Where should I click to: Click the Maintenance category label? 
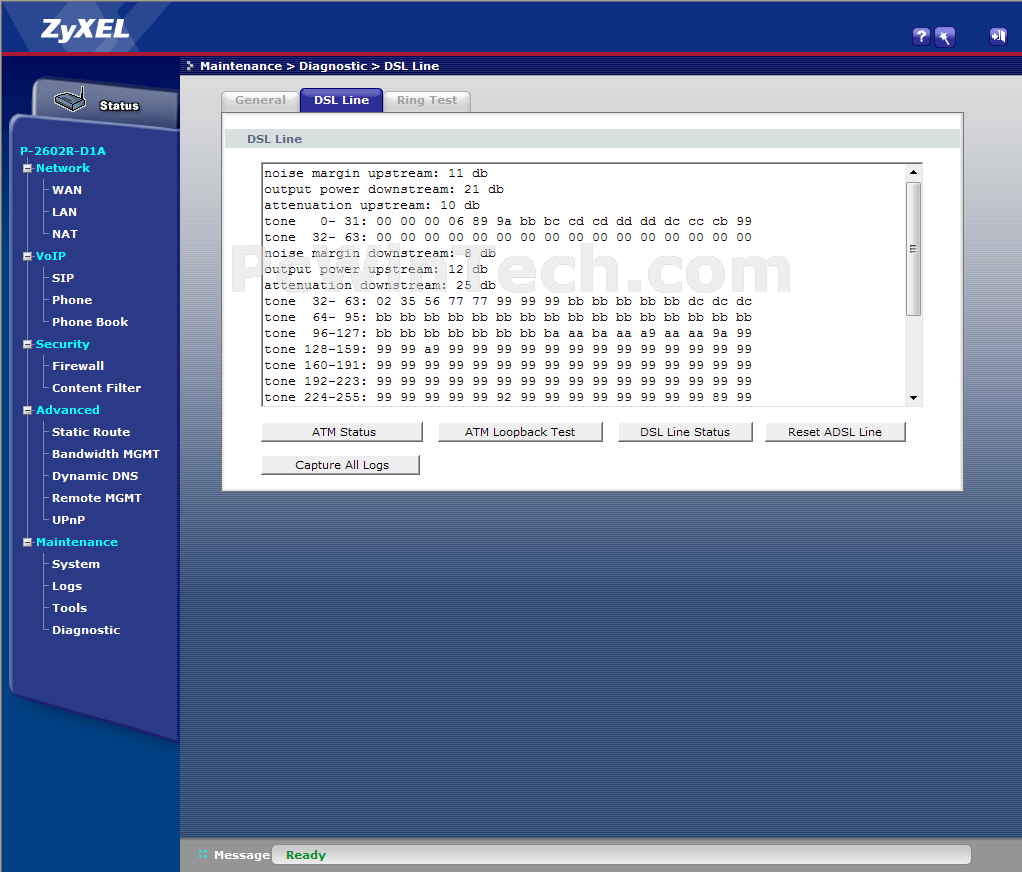[77, 542]
